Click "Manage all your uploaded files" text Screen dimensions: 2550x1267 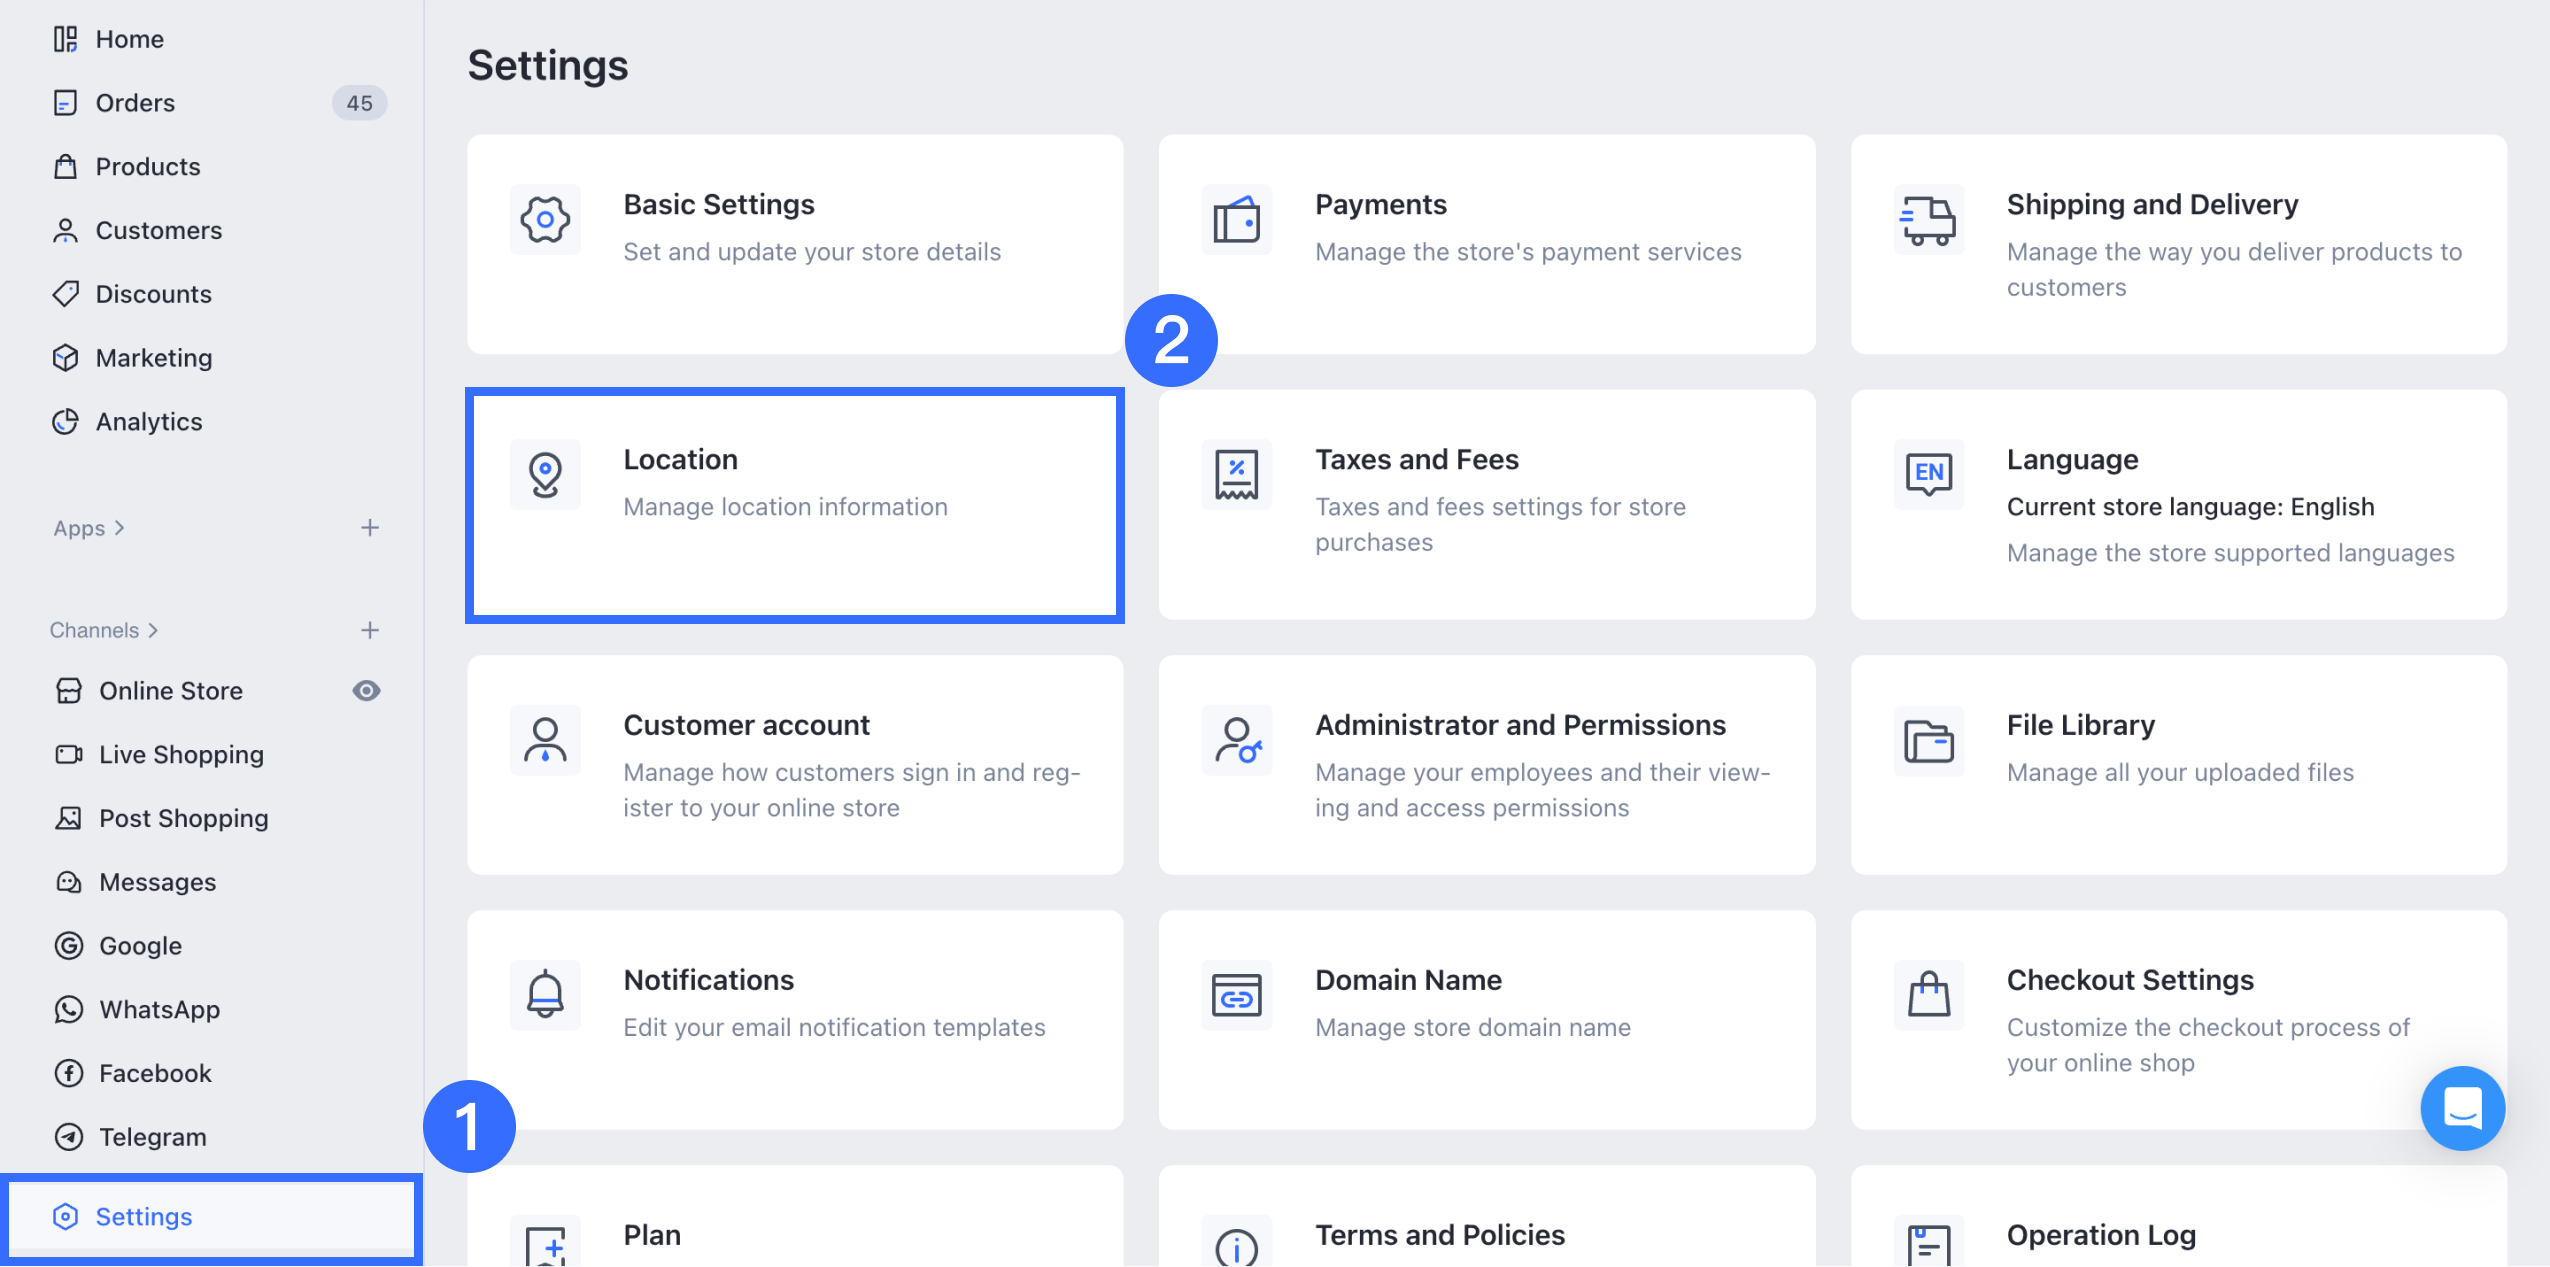click(x=2180, y=773)
